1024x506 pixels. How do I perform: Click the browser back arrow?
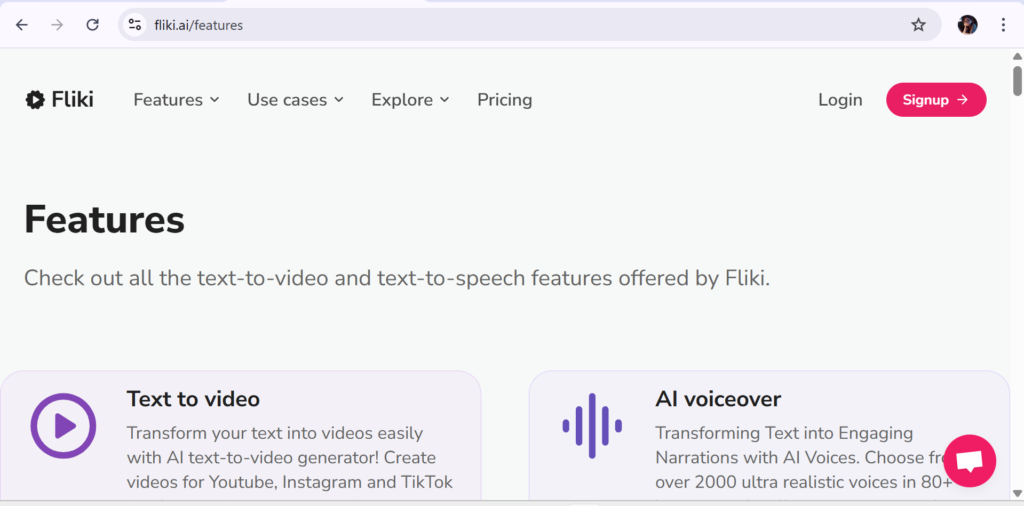pyautogui.click(x=22, y=25)
